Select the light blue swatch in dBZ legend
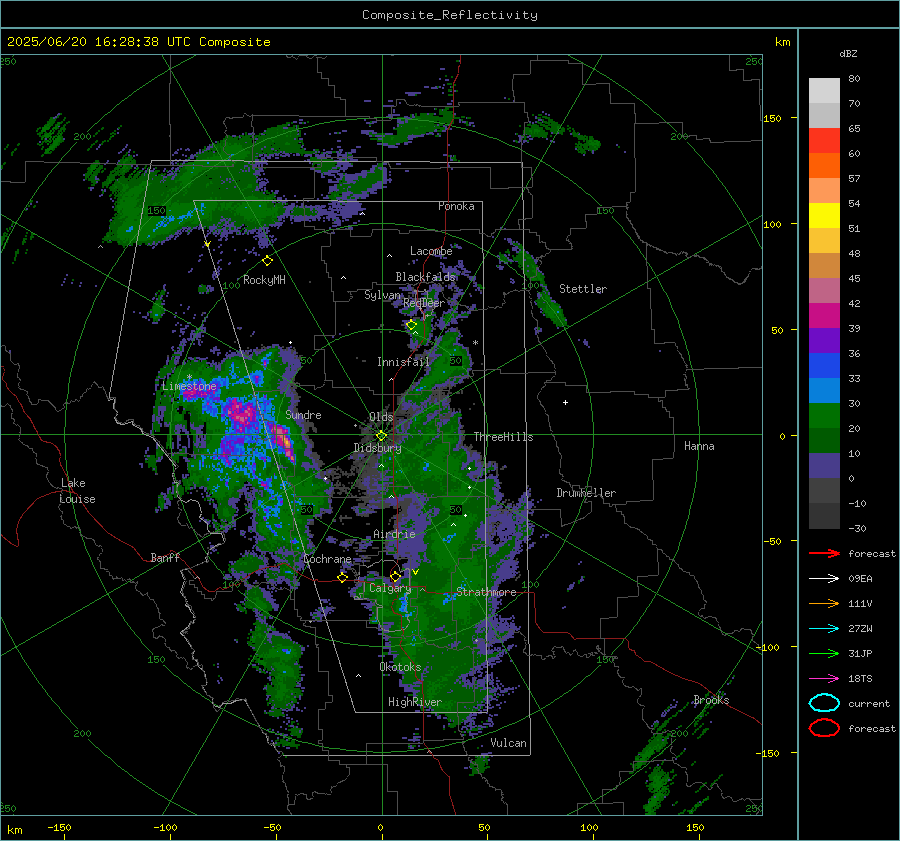Viewport: 900px width, 841px height. pos(824,390)
